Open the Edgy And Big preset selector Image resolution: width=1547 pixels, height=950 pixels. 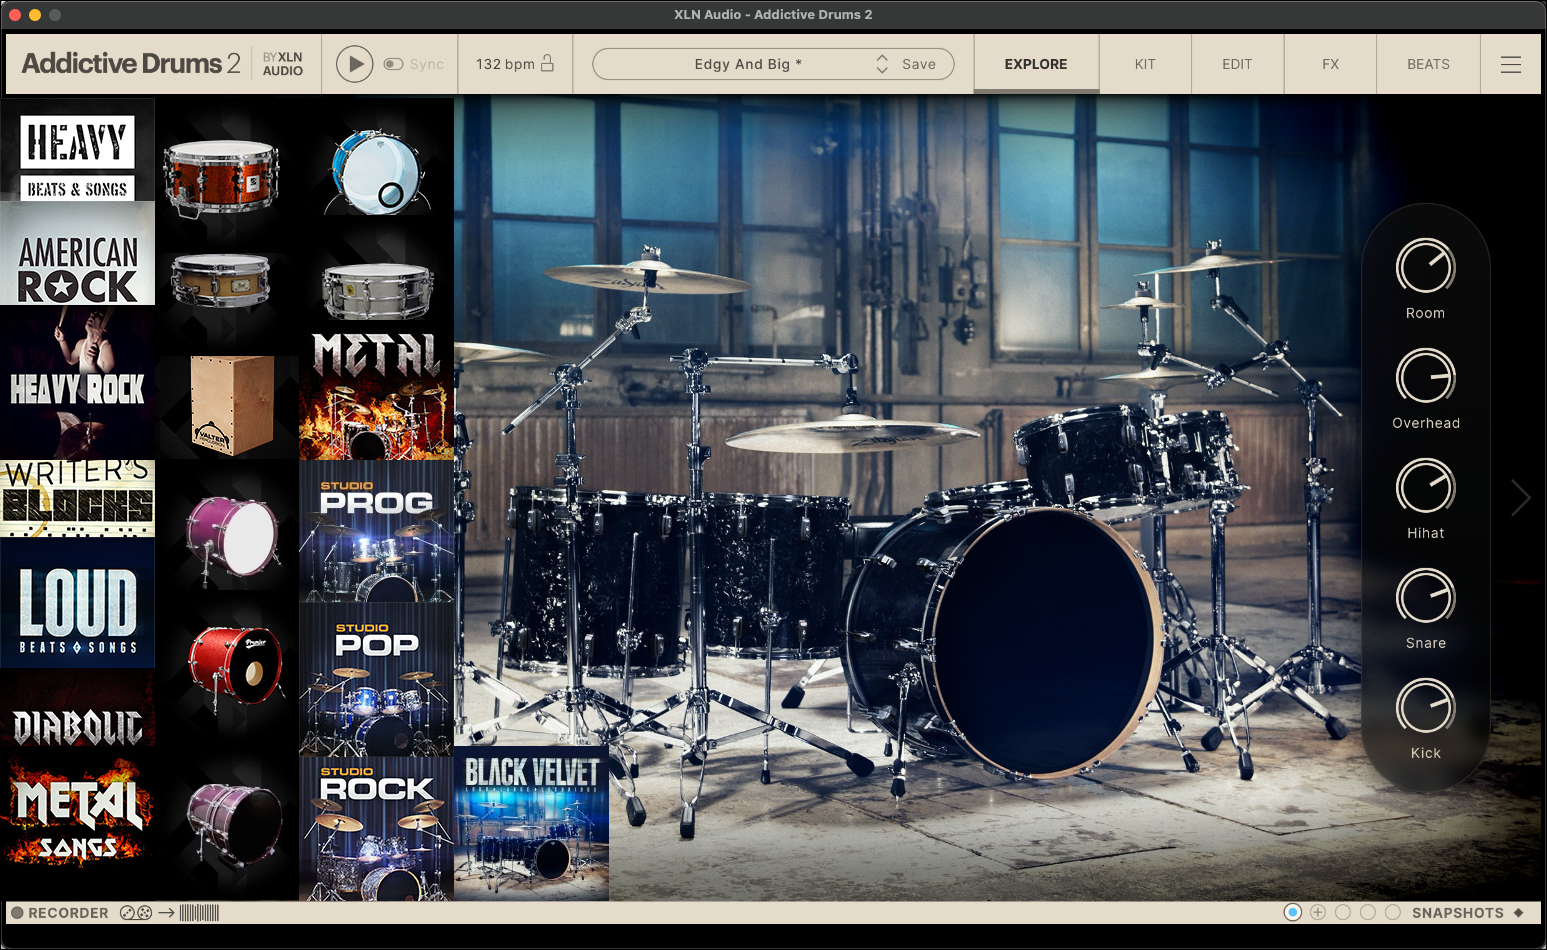click(x=748, y=64)
